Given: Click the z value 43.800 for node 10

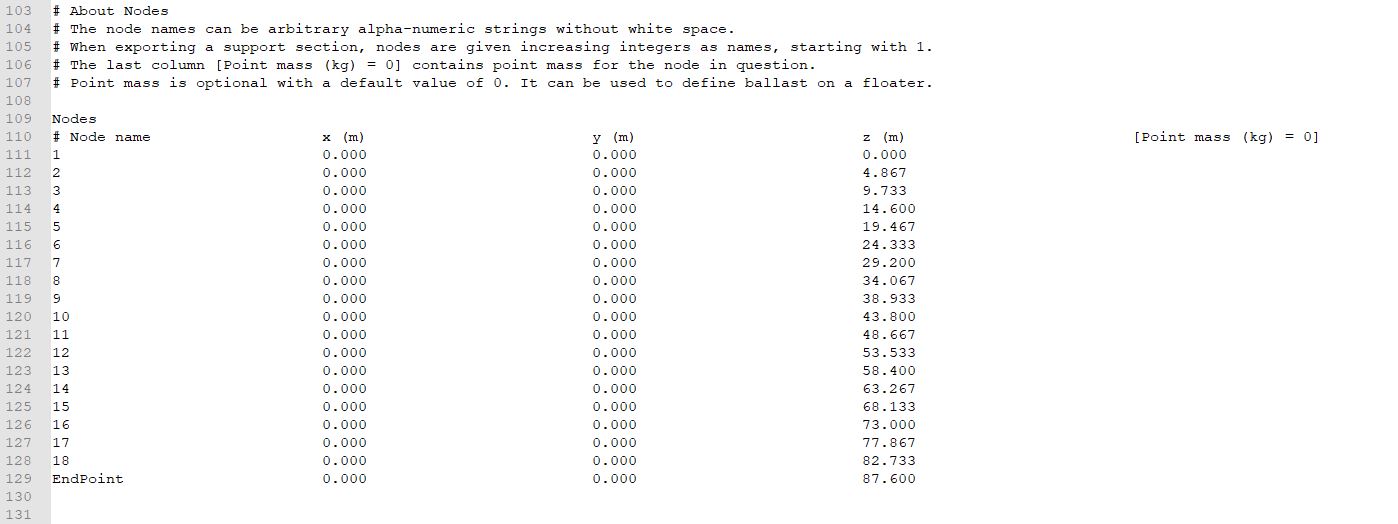Looking at the screenshot, I should coord(888,317).
